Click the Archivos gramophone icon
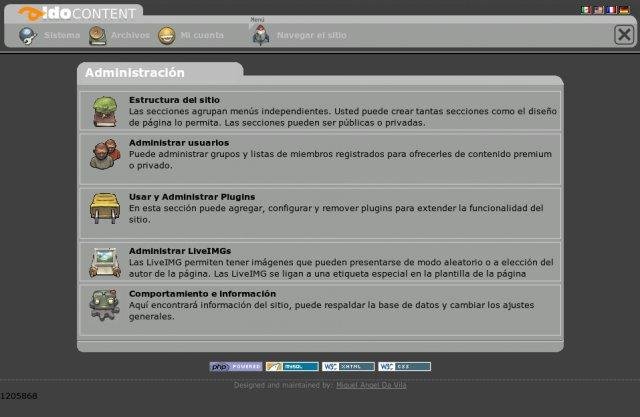This screenshot has height=417, width=640. [98, 35]
